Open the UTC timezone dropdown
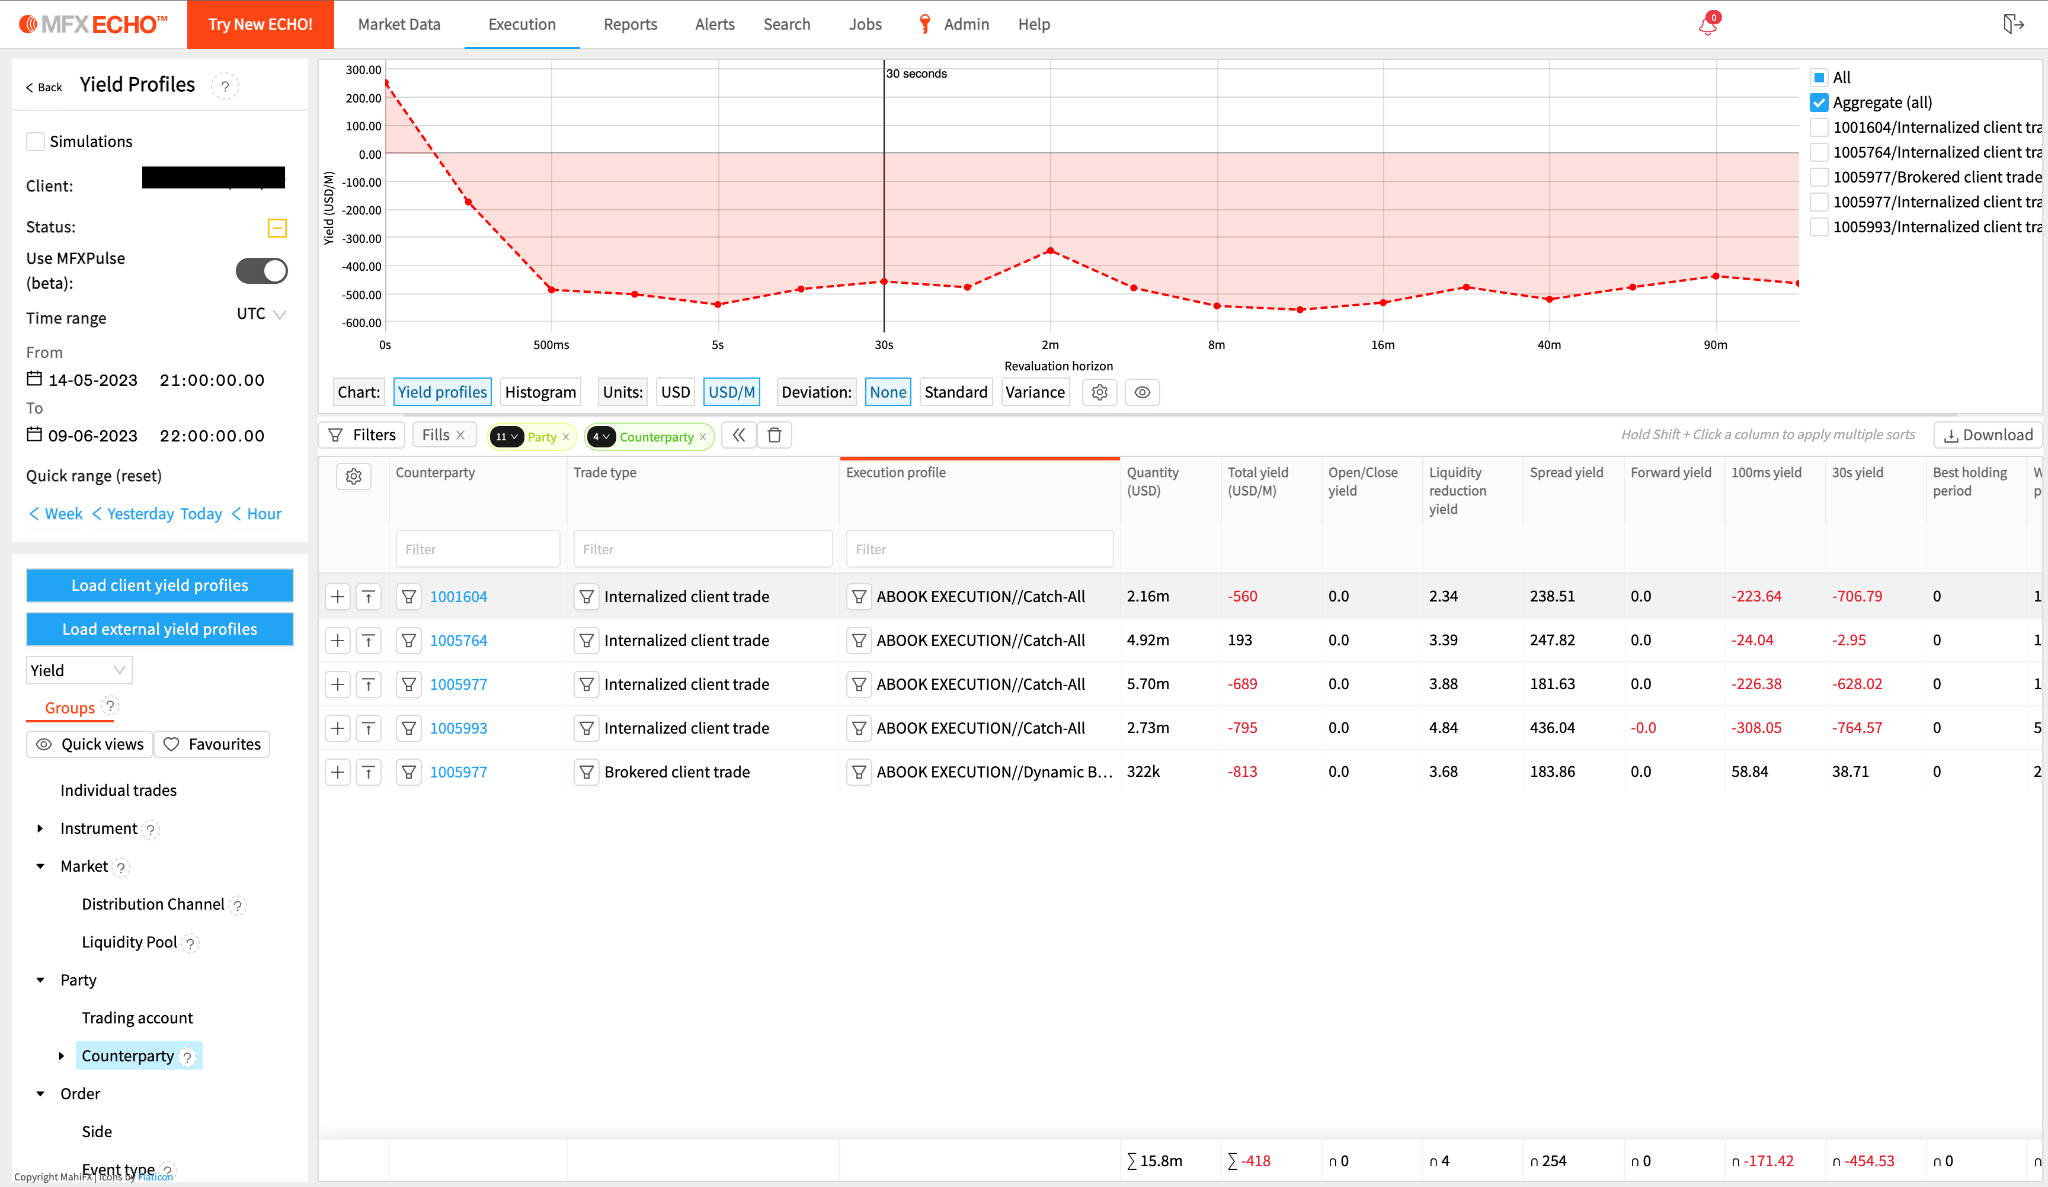 (262, 314)
